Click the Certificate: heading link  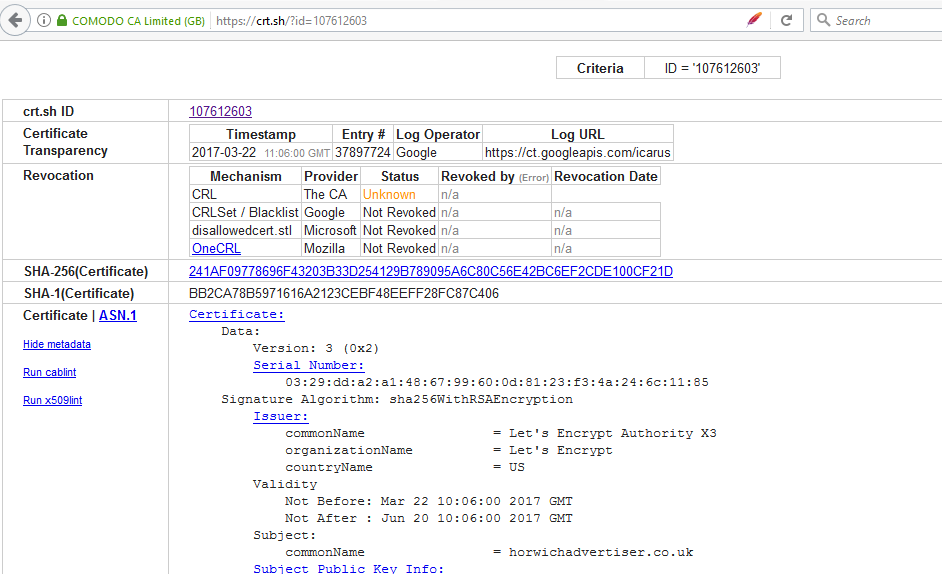(237, 314)
